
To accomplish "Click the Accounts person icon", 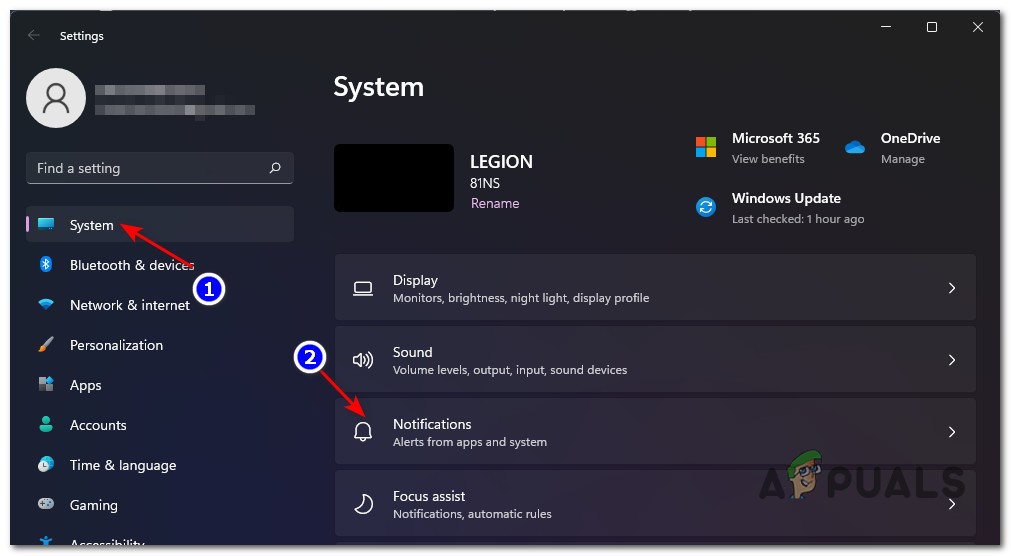I will click(46, 424).
